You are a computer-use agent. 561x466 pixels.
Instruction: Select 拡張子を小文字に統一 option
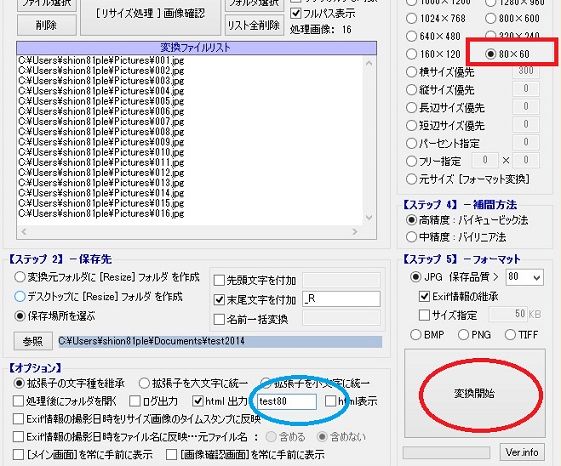[266, 383]
